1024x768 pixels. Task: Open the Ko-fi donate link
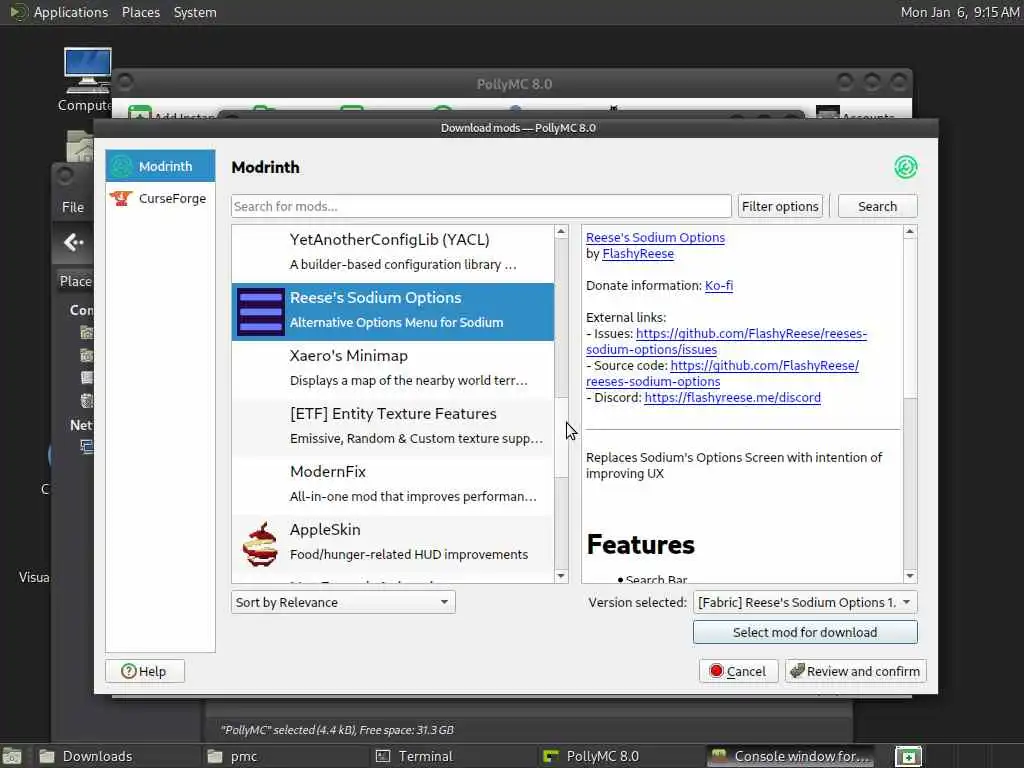pyautogui.click(x=718, y=285)
